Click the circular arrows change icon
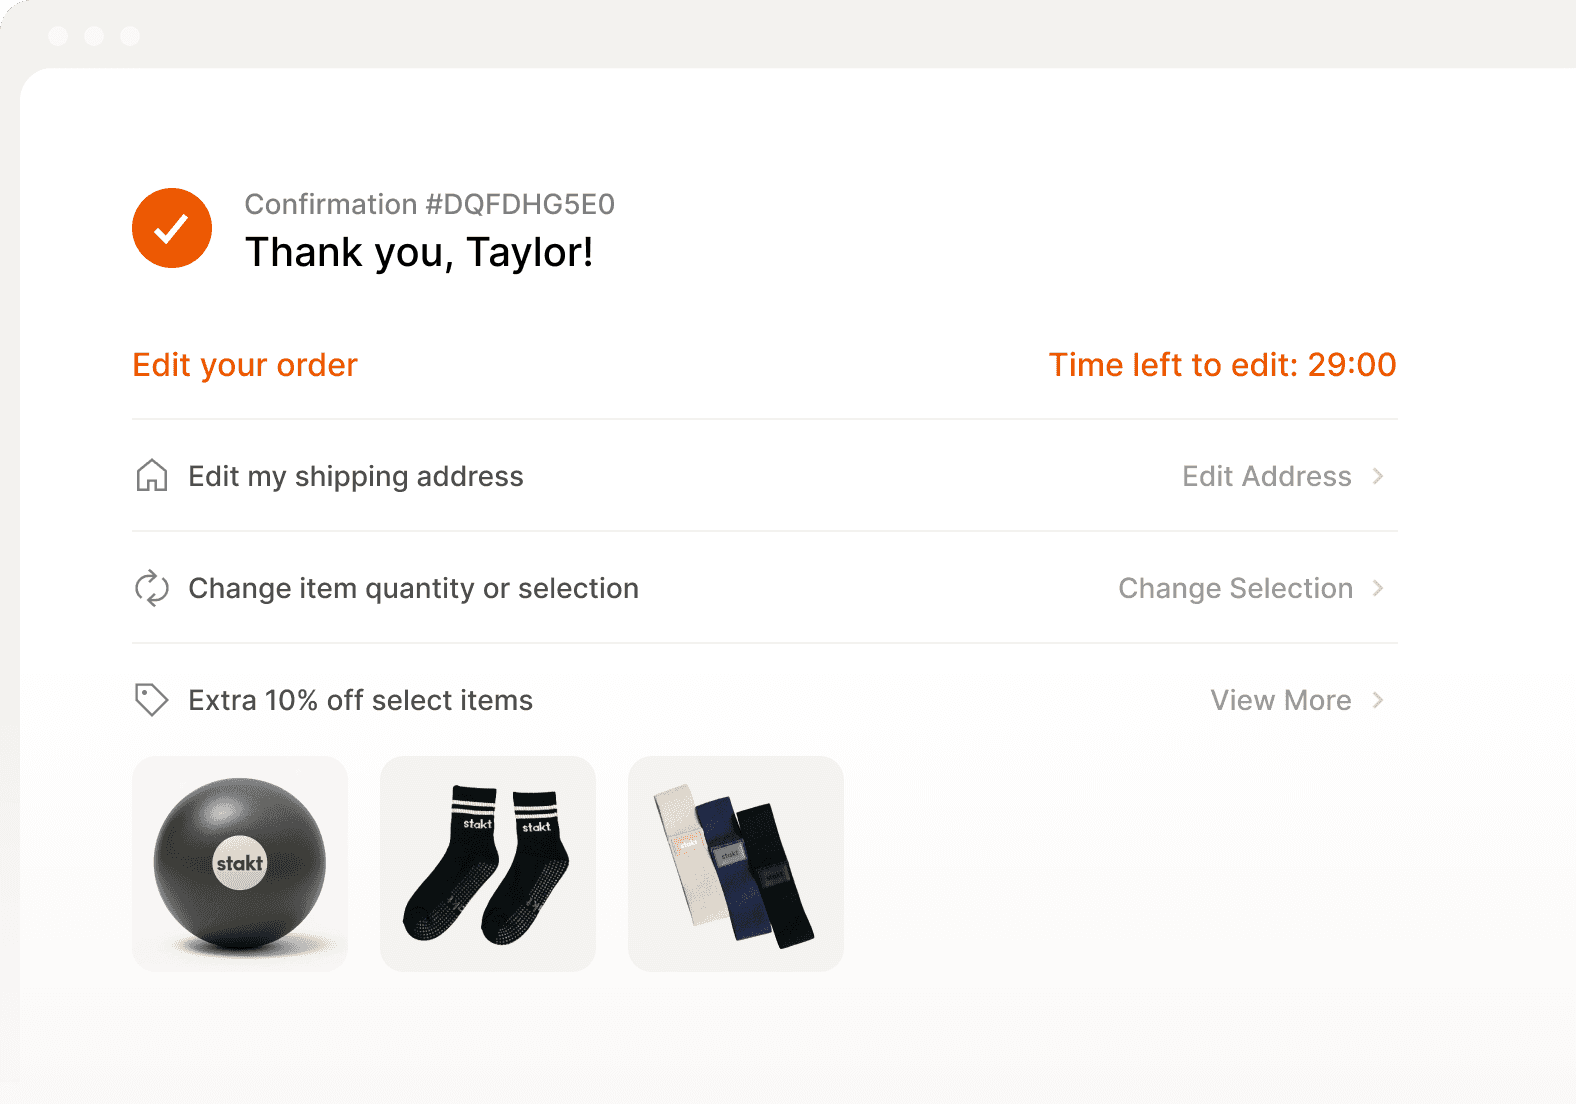1576x1104 pixels. pos(152,588)
